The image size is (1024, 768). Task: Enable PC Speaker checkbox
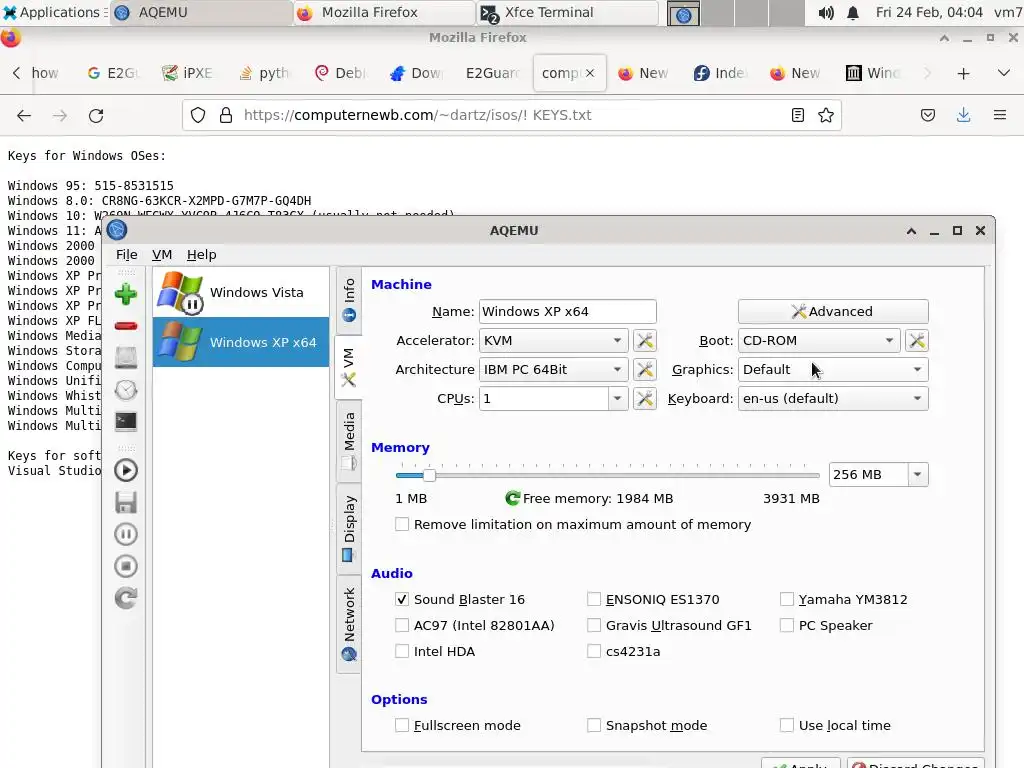pyautogui.click(x=787, y=625)
